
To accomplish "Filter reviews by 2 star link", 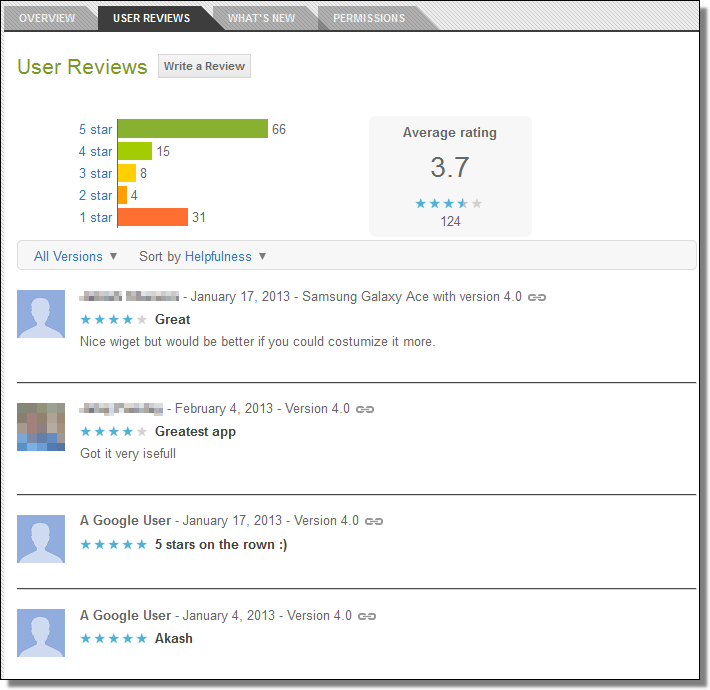I will click(95, 195).
